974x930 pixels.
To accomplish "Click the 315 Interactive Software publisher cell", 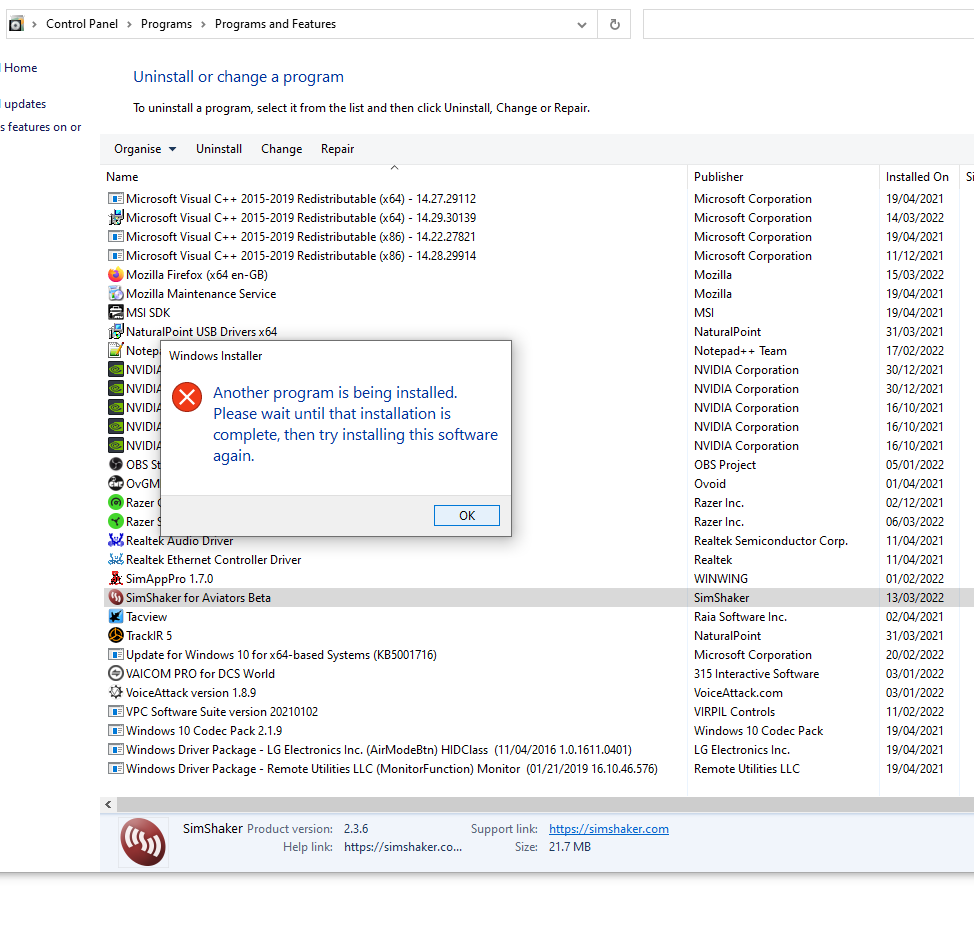I will coord(756,674).
